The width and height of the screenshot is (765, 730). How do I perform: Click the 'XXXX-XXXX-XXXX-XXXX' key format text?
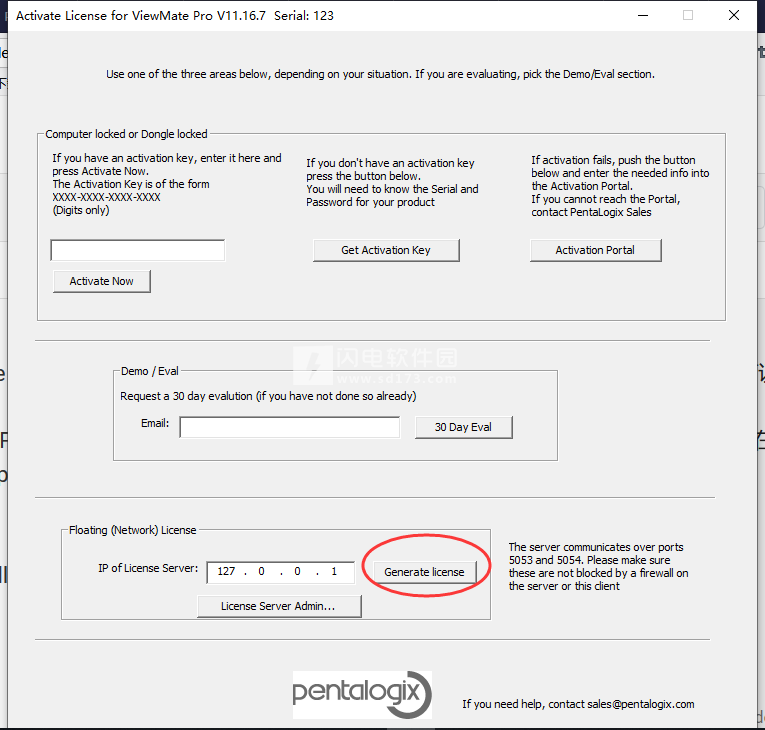[x=106, y=197]
